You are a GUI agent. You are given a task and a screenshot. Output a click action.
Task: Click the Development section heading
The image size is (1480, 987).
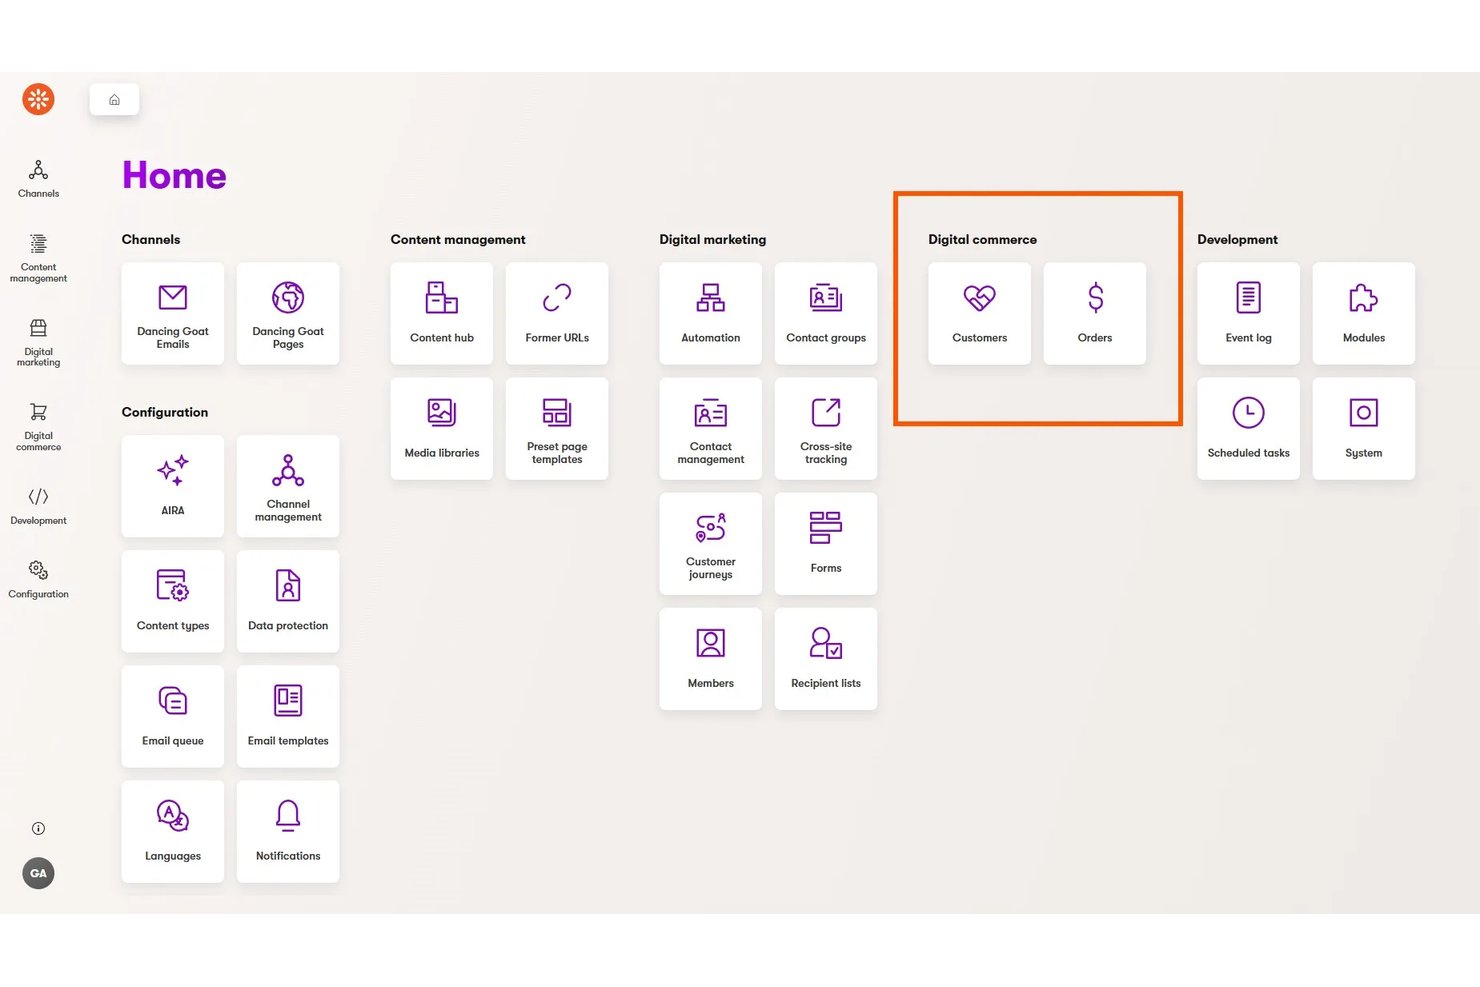pos(1237,239)
